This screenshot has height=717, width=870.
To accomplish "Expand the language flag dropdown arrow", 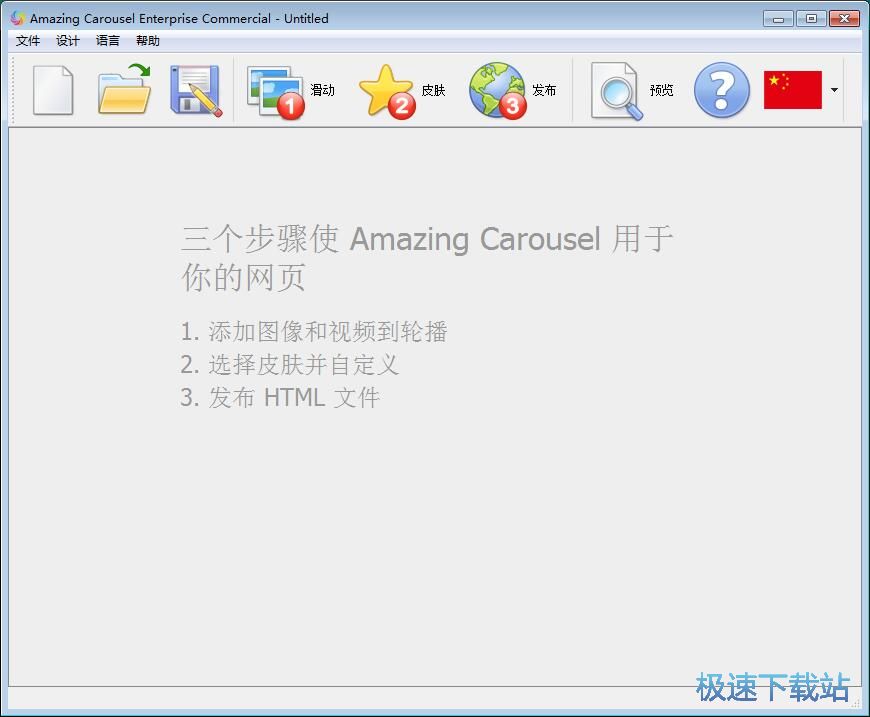I will 834,90.
